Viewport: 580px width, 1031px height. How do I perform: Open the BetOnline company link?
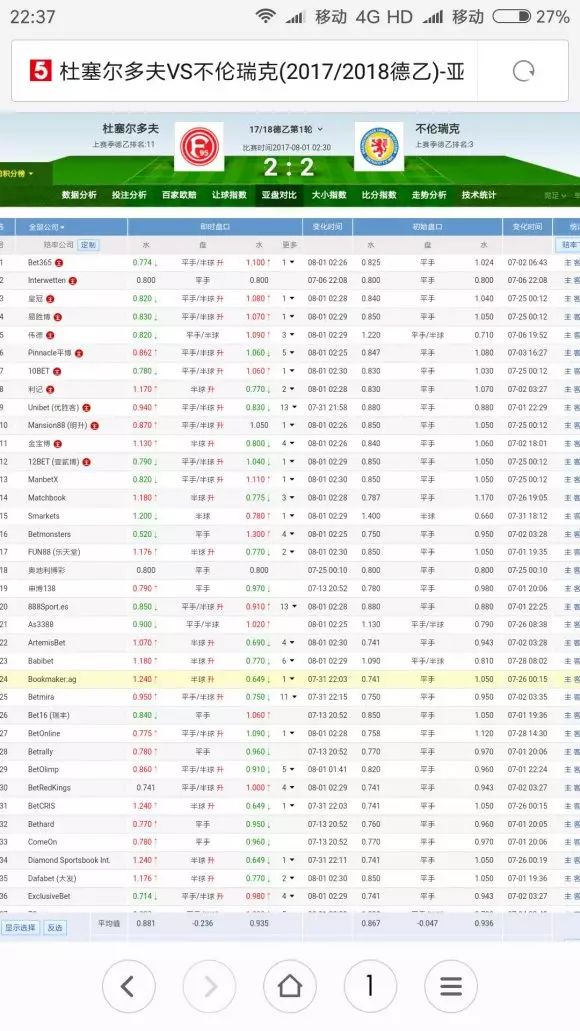coord(44,733)
